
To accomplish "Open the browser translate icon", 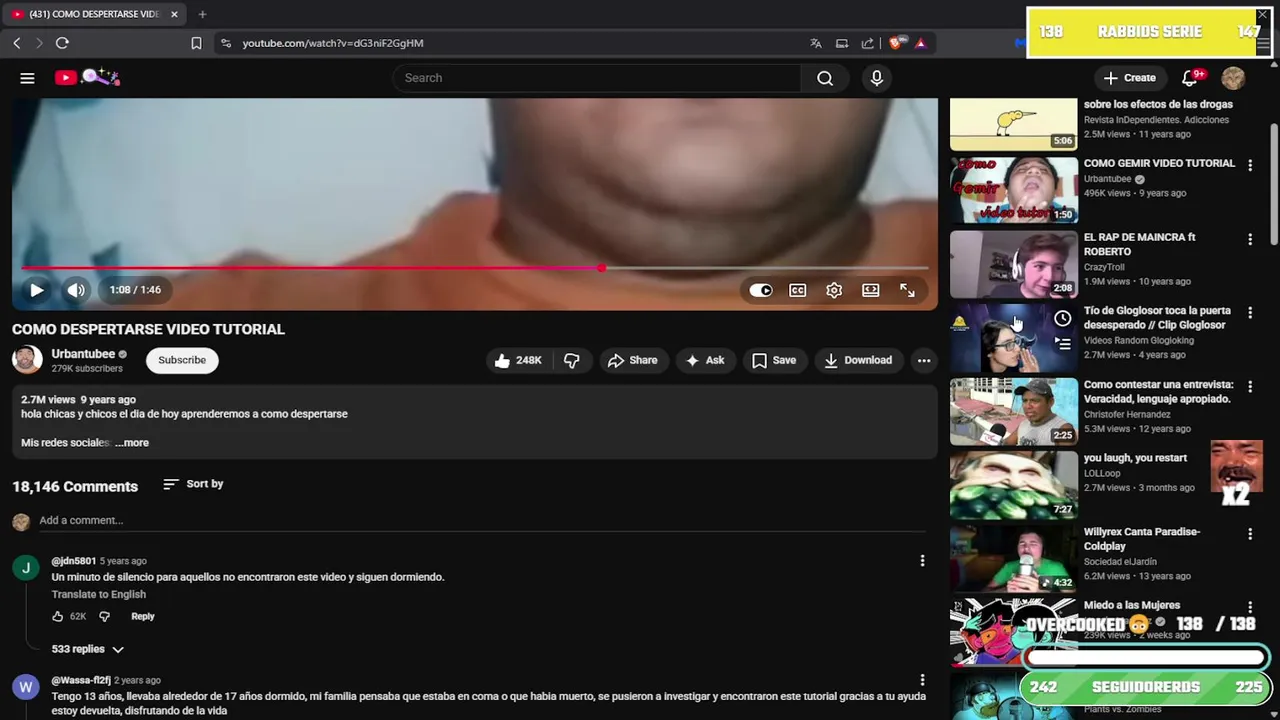I will (x=816, y=43).
